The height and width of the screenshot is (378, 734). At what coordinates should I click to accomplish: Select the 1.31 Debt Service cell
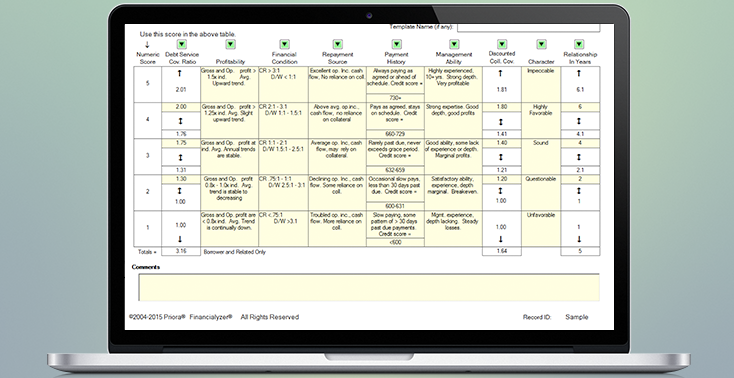[x=181, y=170]
